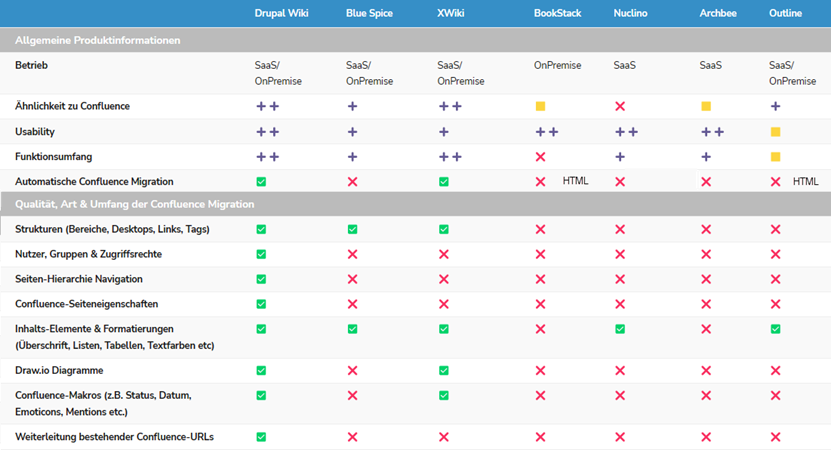Collapse the Qualität, Art & Umfang section header

coord(135,204)
